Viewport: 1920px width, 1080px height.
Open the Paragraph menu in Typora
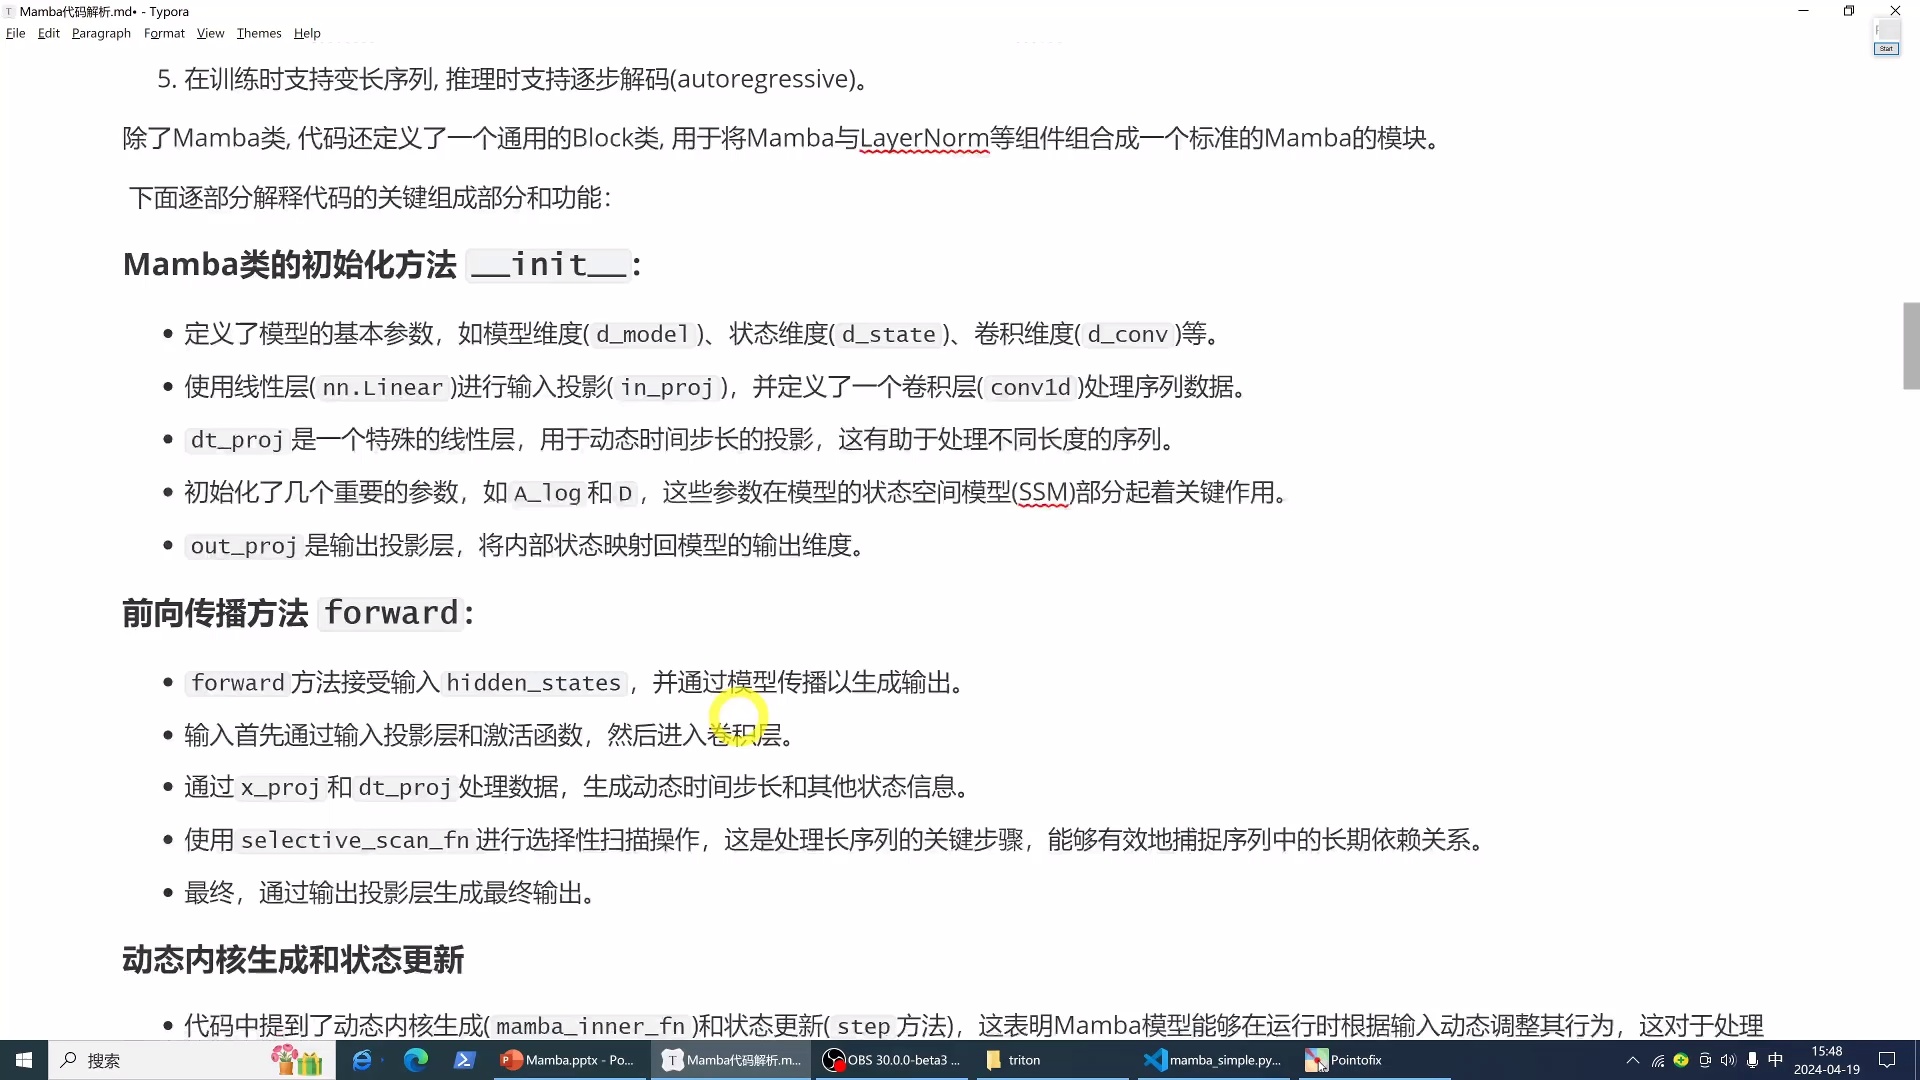point(100,33)
